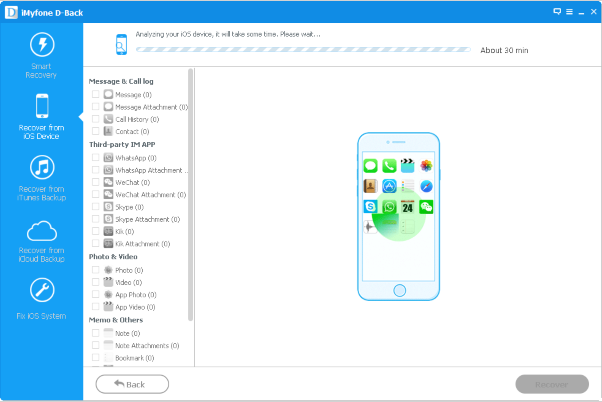Click the 'Message & Call log' heading

click(x=121, y=81)
